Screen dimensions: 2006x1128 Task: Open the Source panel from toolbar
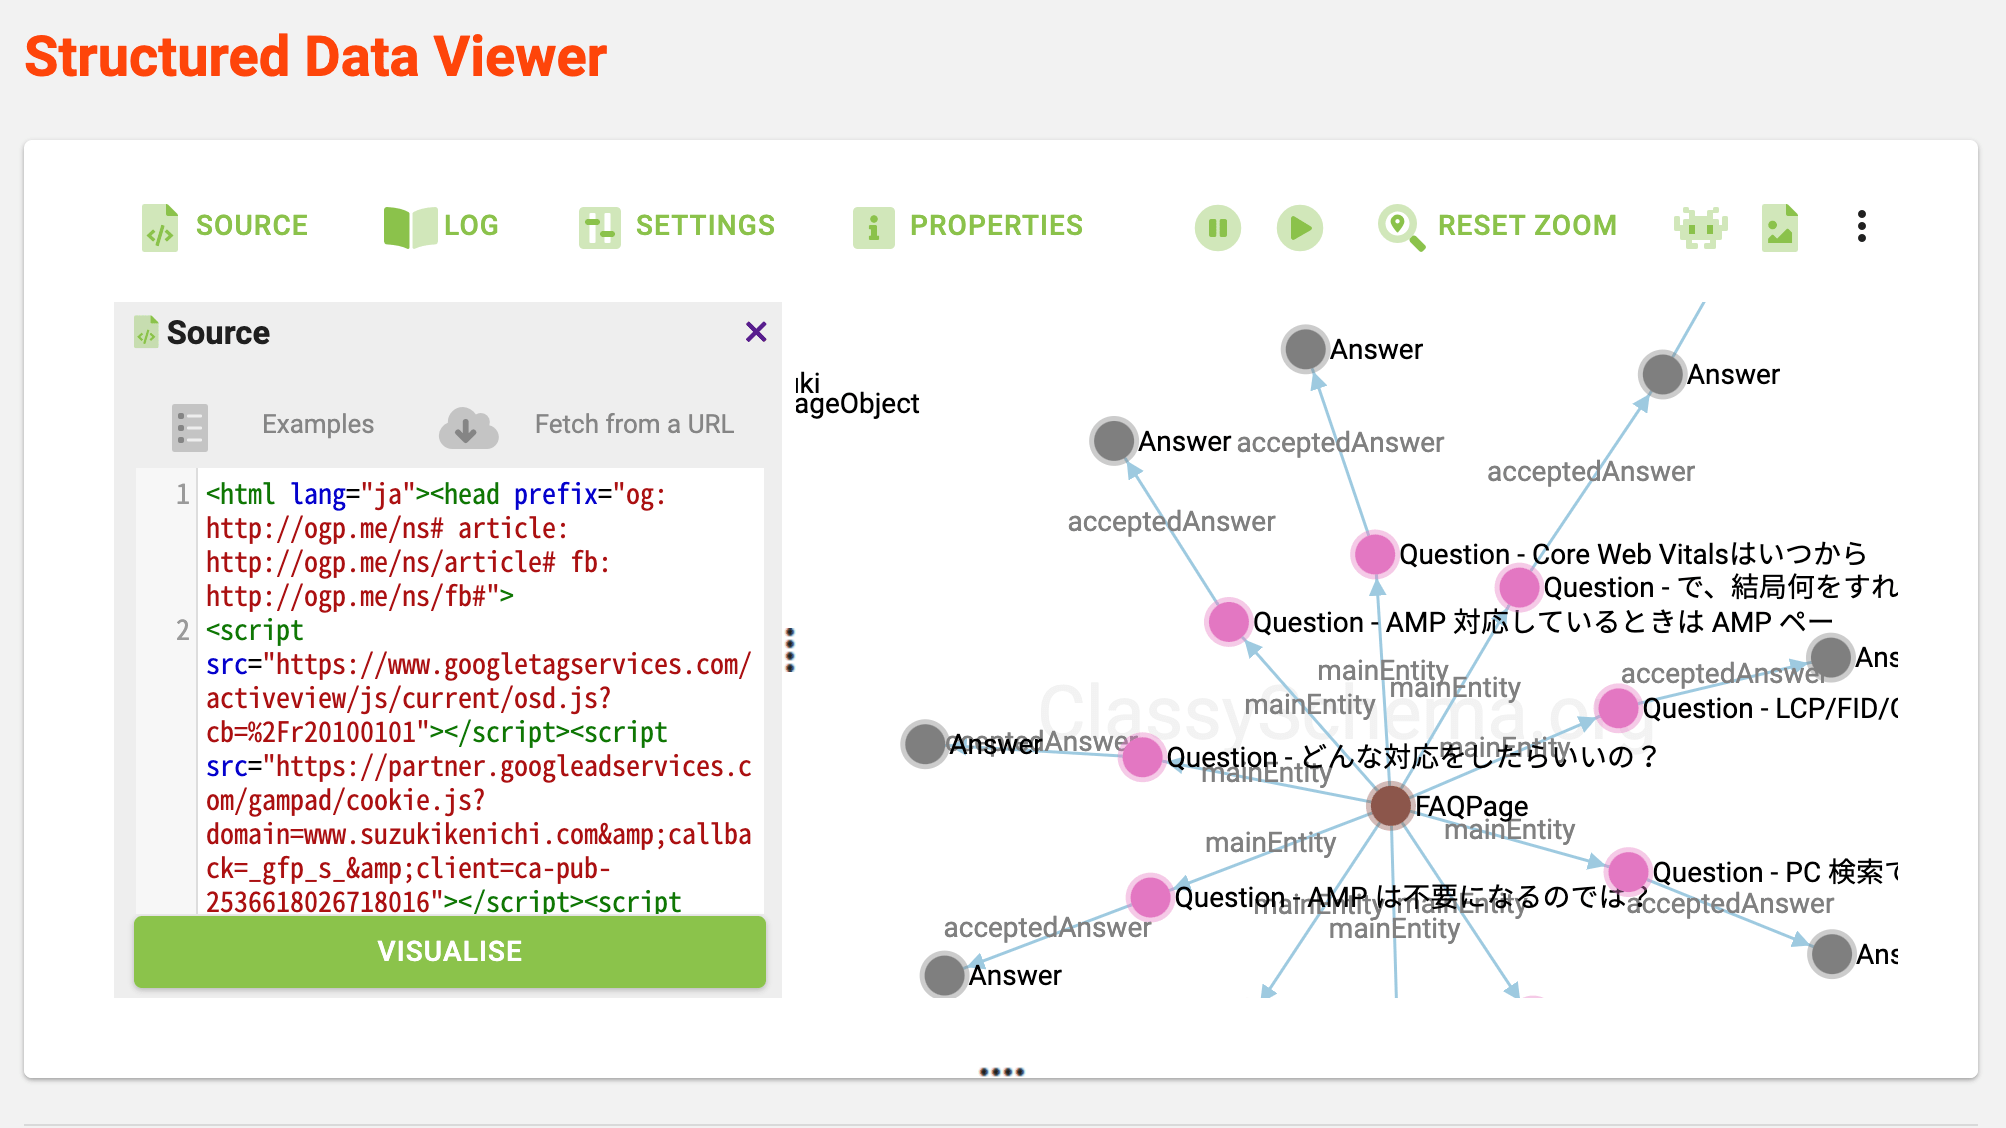[225, 227]
